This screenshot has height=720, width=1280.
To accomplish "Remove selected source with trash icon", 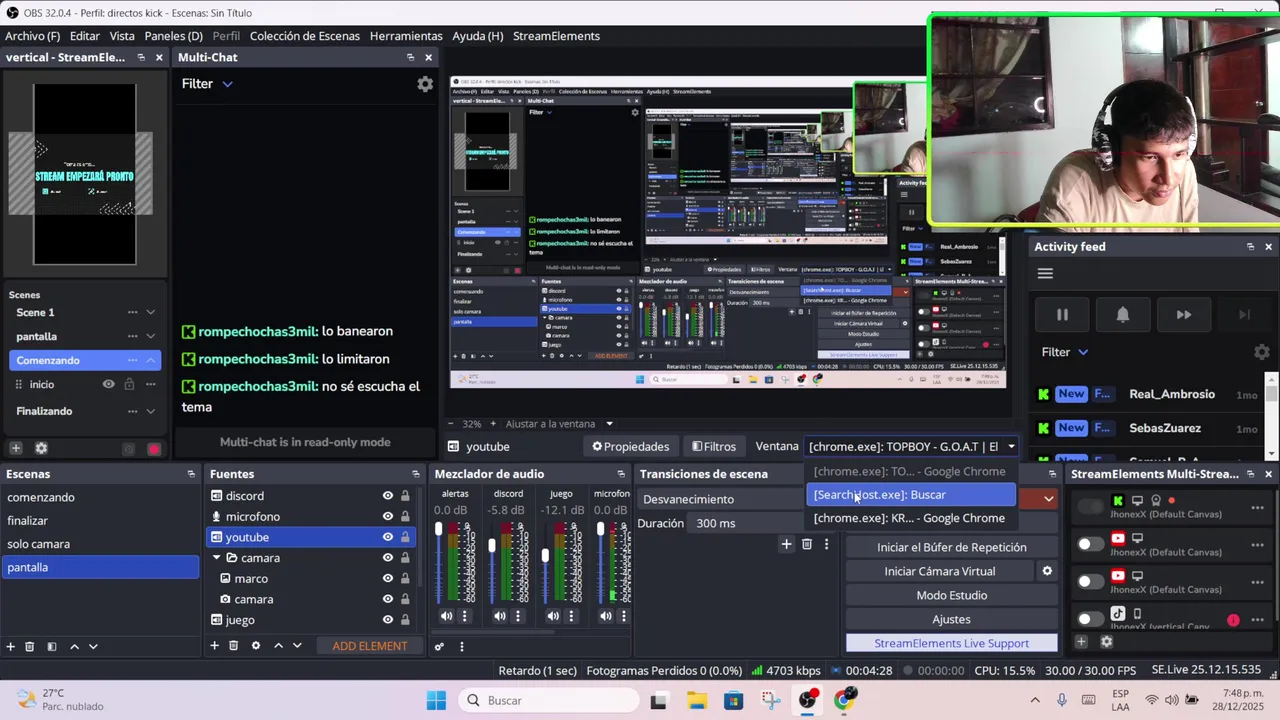I will 233,646.
